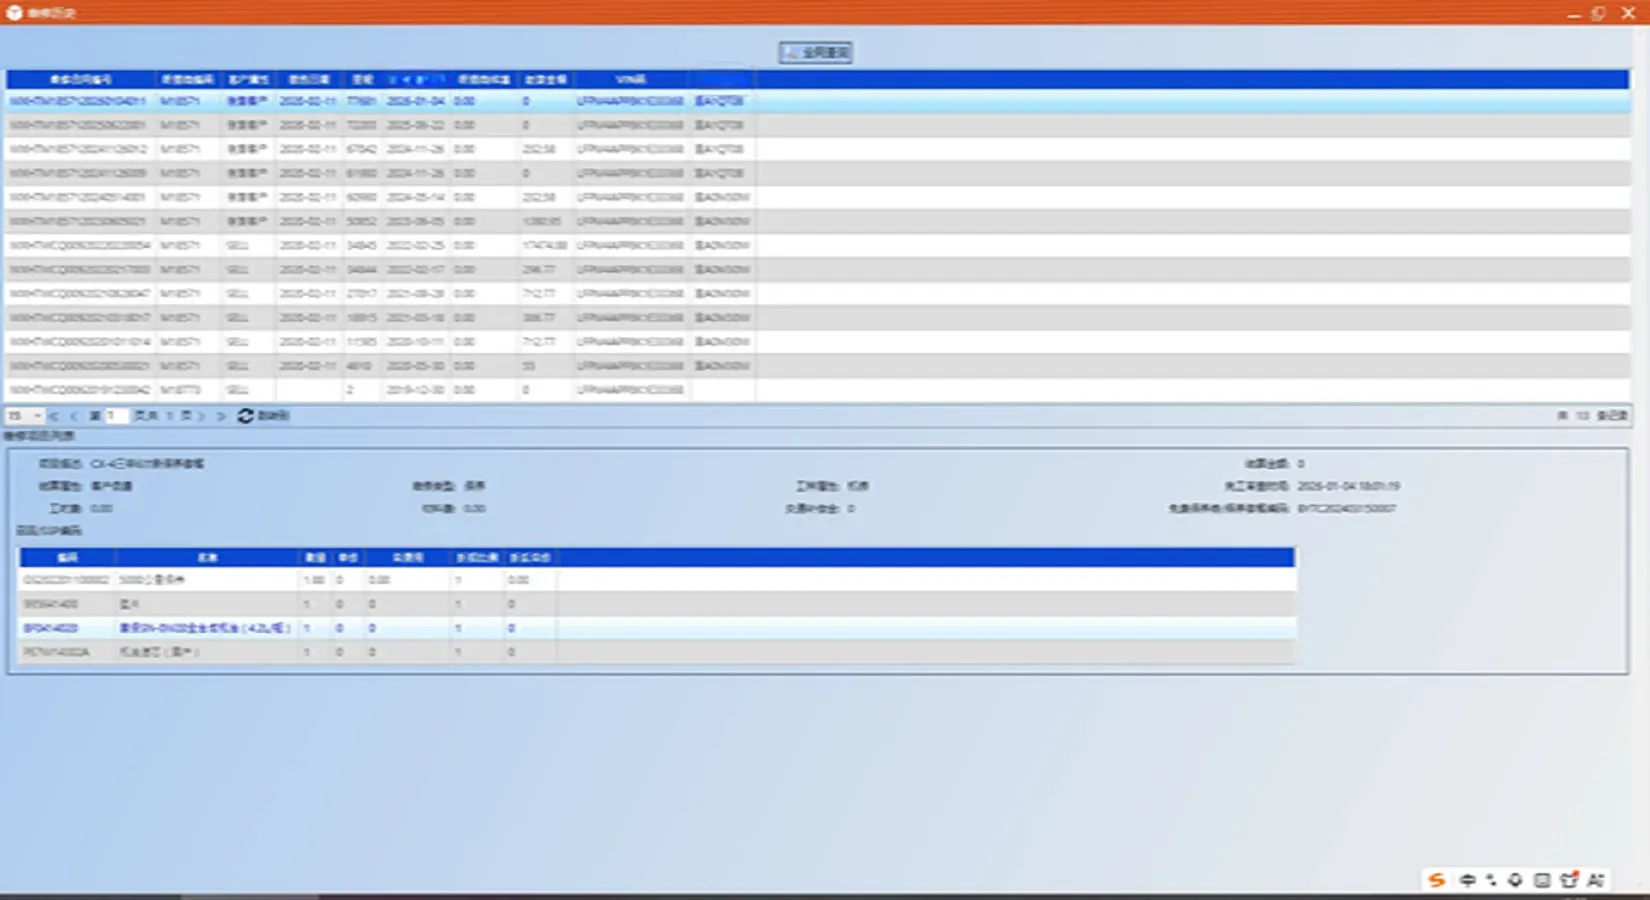
Task: Click the Sogou input method S logo
Action: click(x=1437, y=880)
